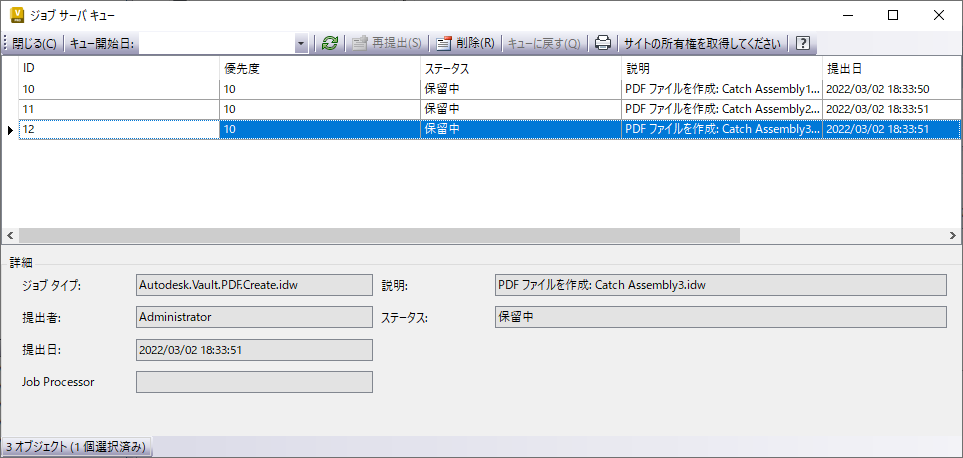
Task: Click the printer icon in toolbar
Action: [x=603, y=44]
